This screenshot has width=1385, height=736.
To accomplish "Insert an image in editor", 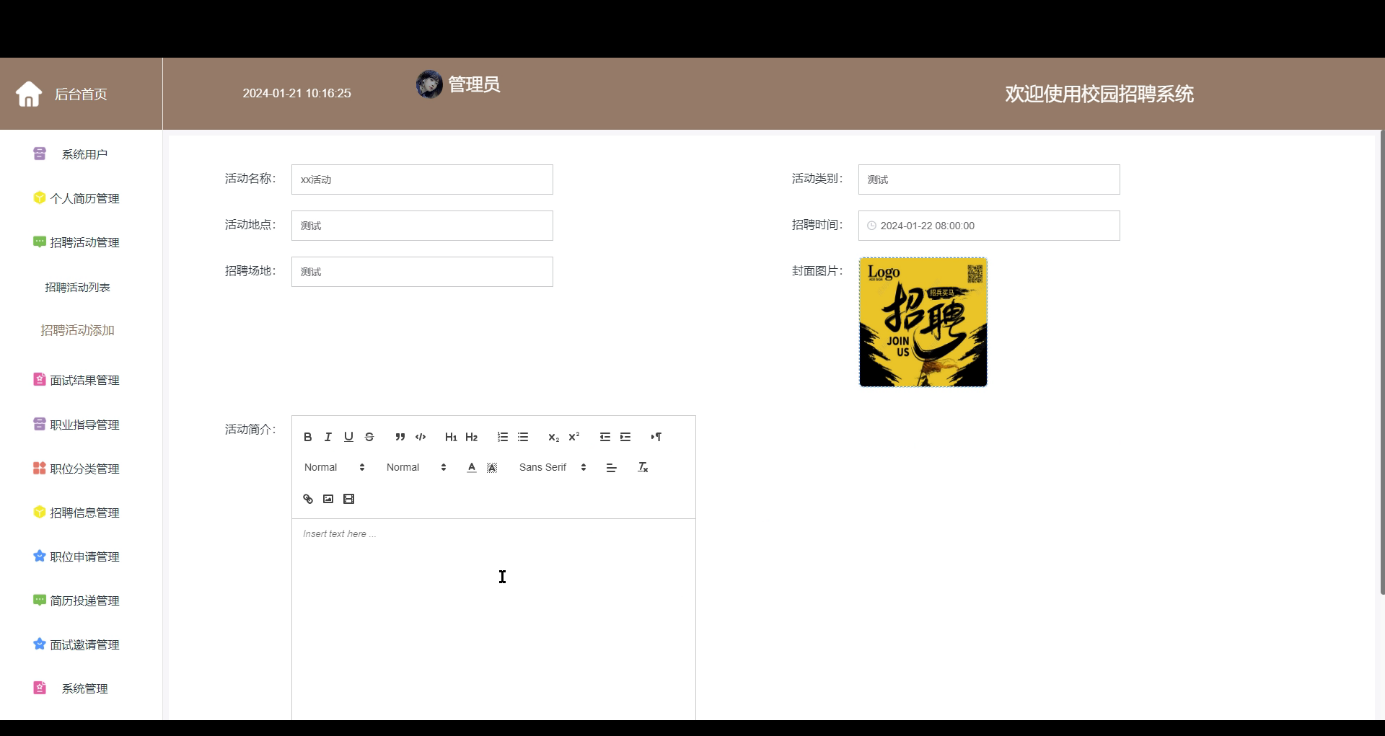I will pos(328,499).
